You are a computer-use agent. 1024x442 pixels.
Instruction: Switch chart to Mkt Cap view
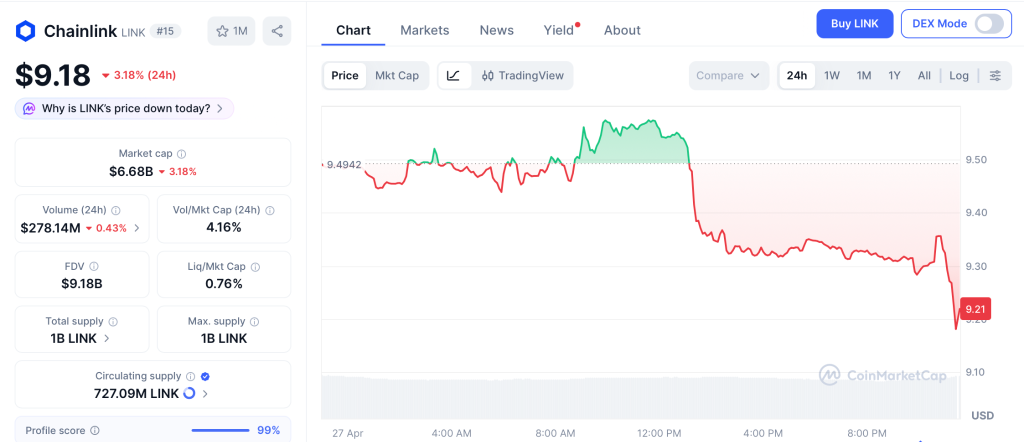click(x=397, y=76)
